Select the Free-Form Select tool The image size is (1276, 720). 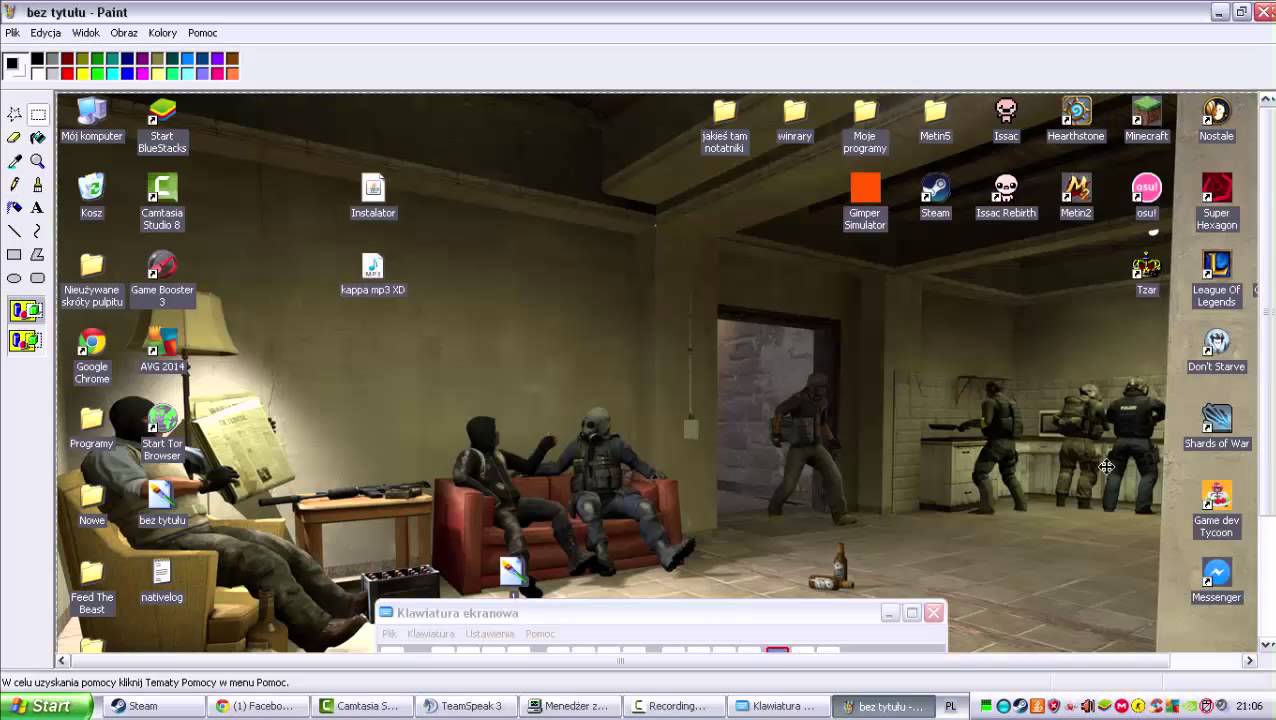tap(14, 114)
